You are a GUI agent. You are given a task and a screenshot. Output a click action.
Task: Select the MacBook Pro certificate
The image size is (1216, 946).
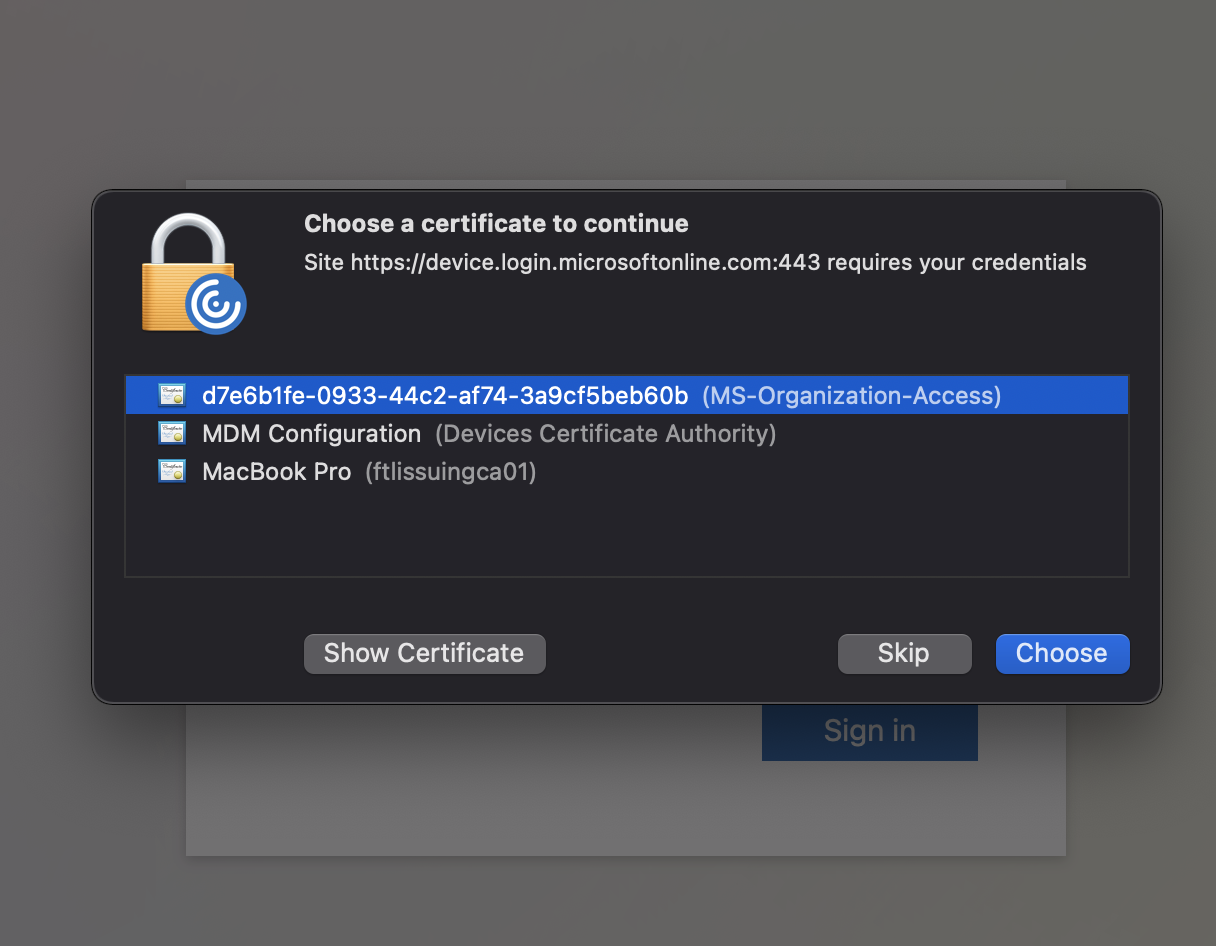point(276,472)
